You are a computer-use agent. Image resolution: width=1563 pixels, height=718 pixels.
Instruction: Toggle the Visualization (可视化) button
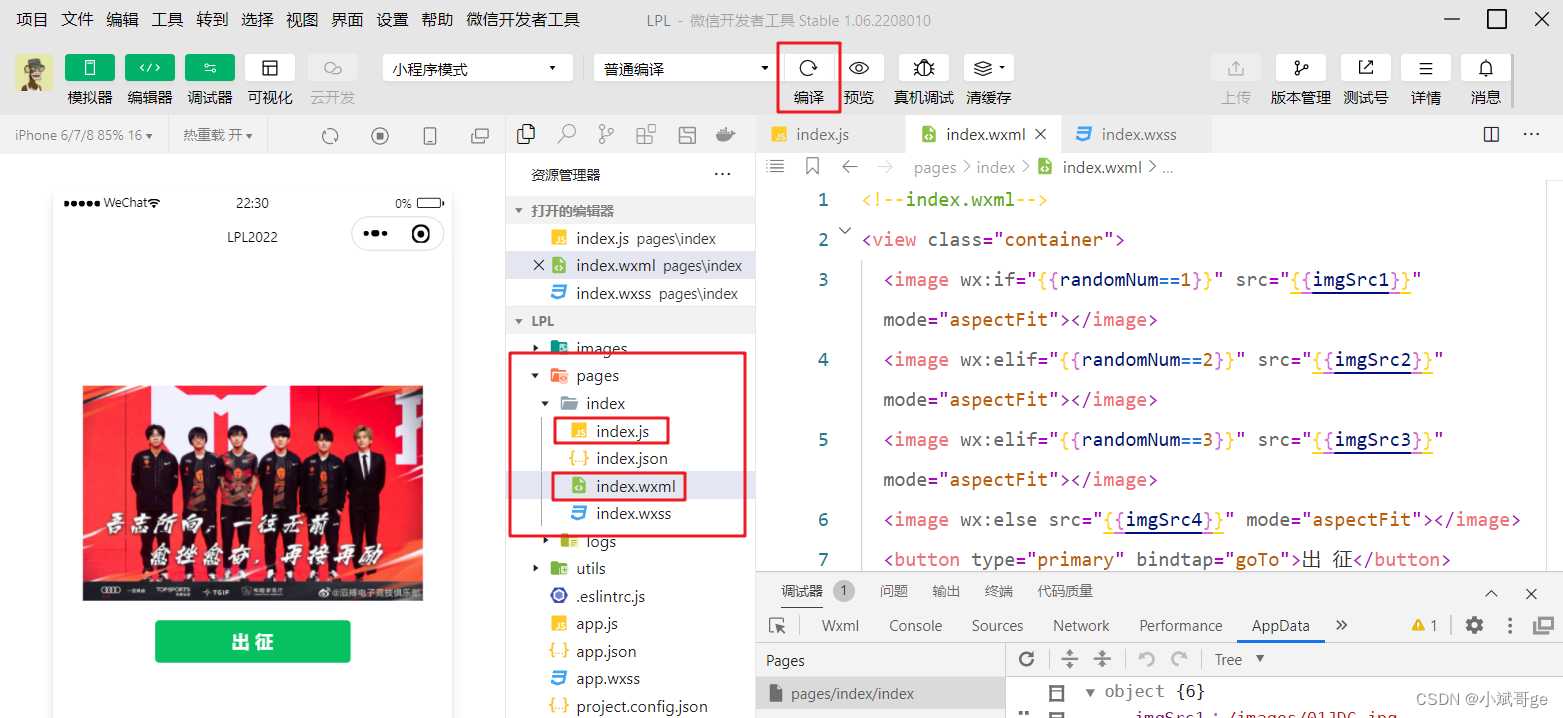(270, 68)
